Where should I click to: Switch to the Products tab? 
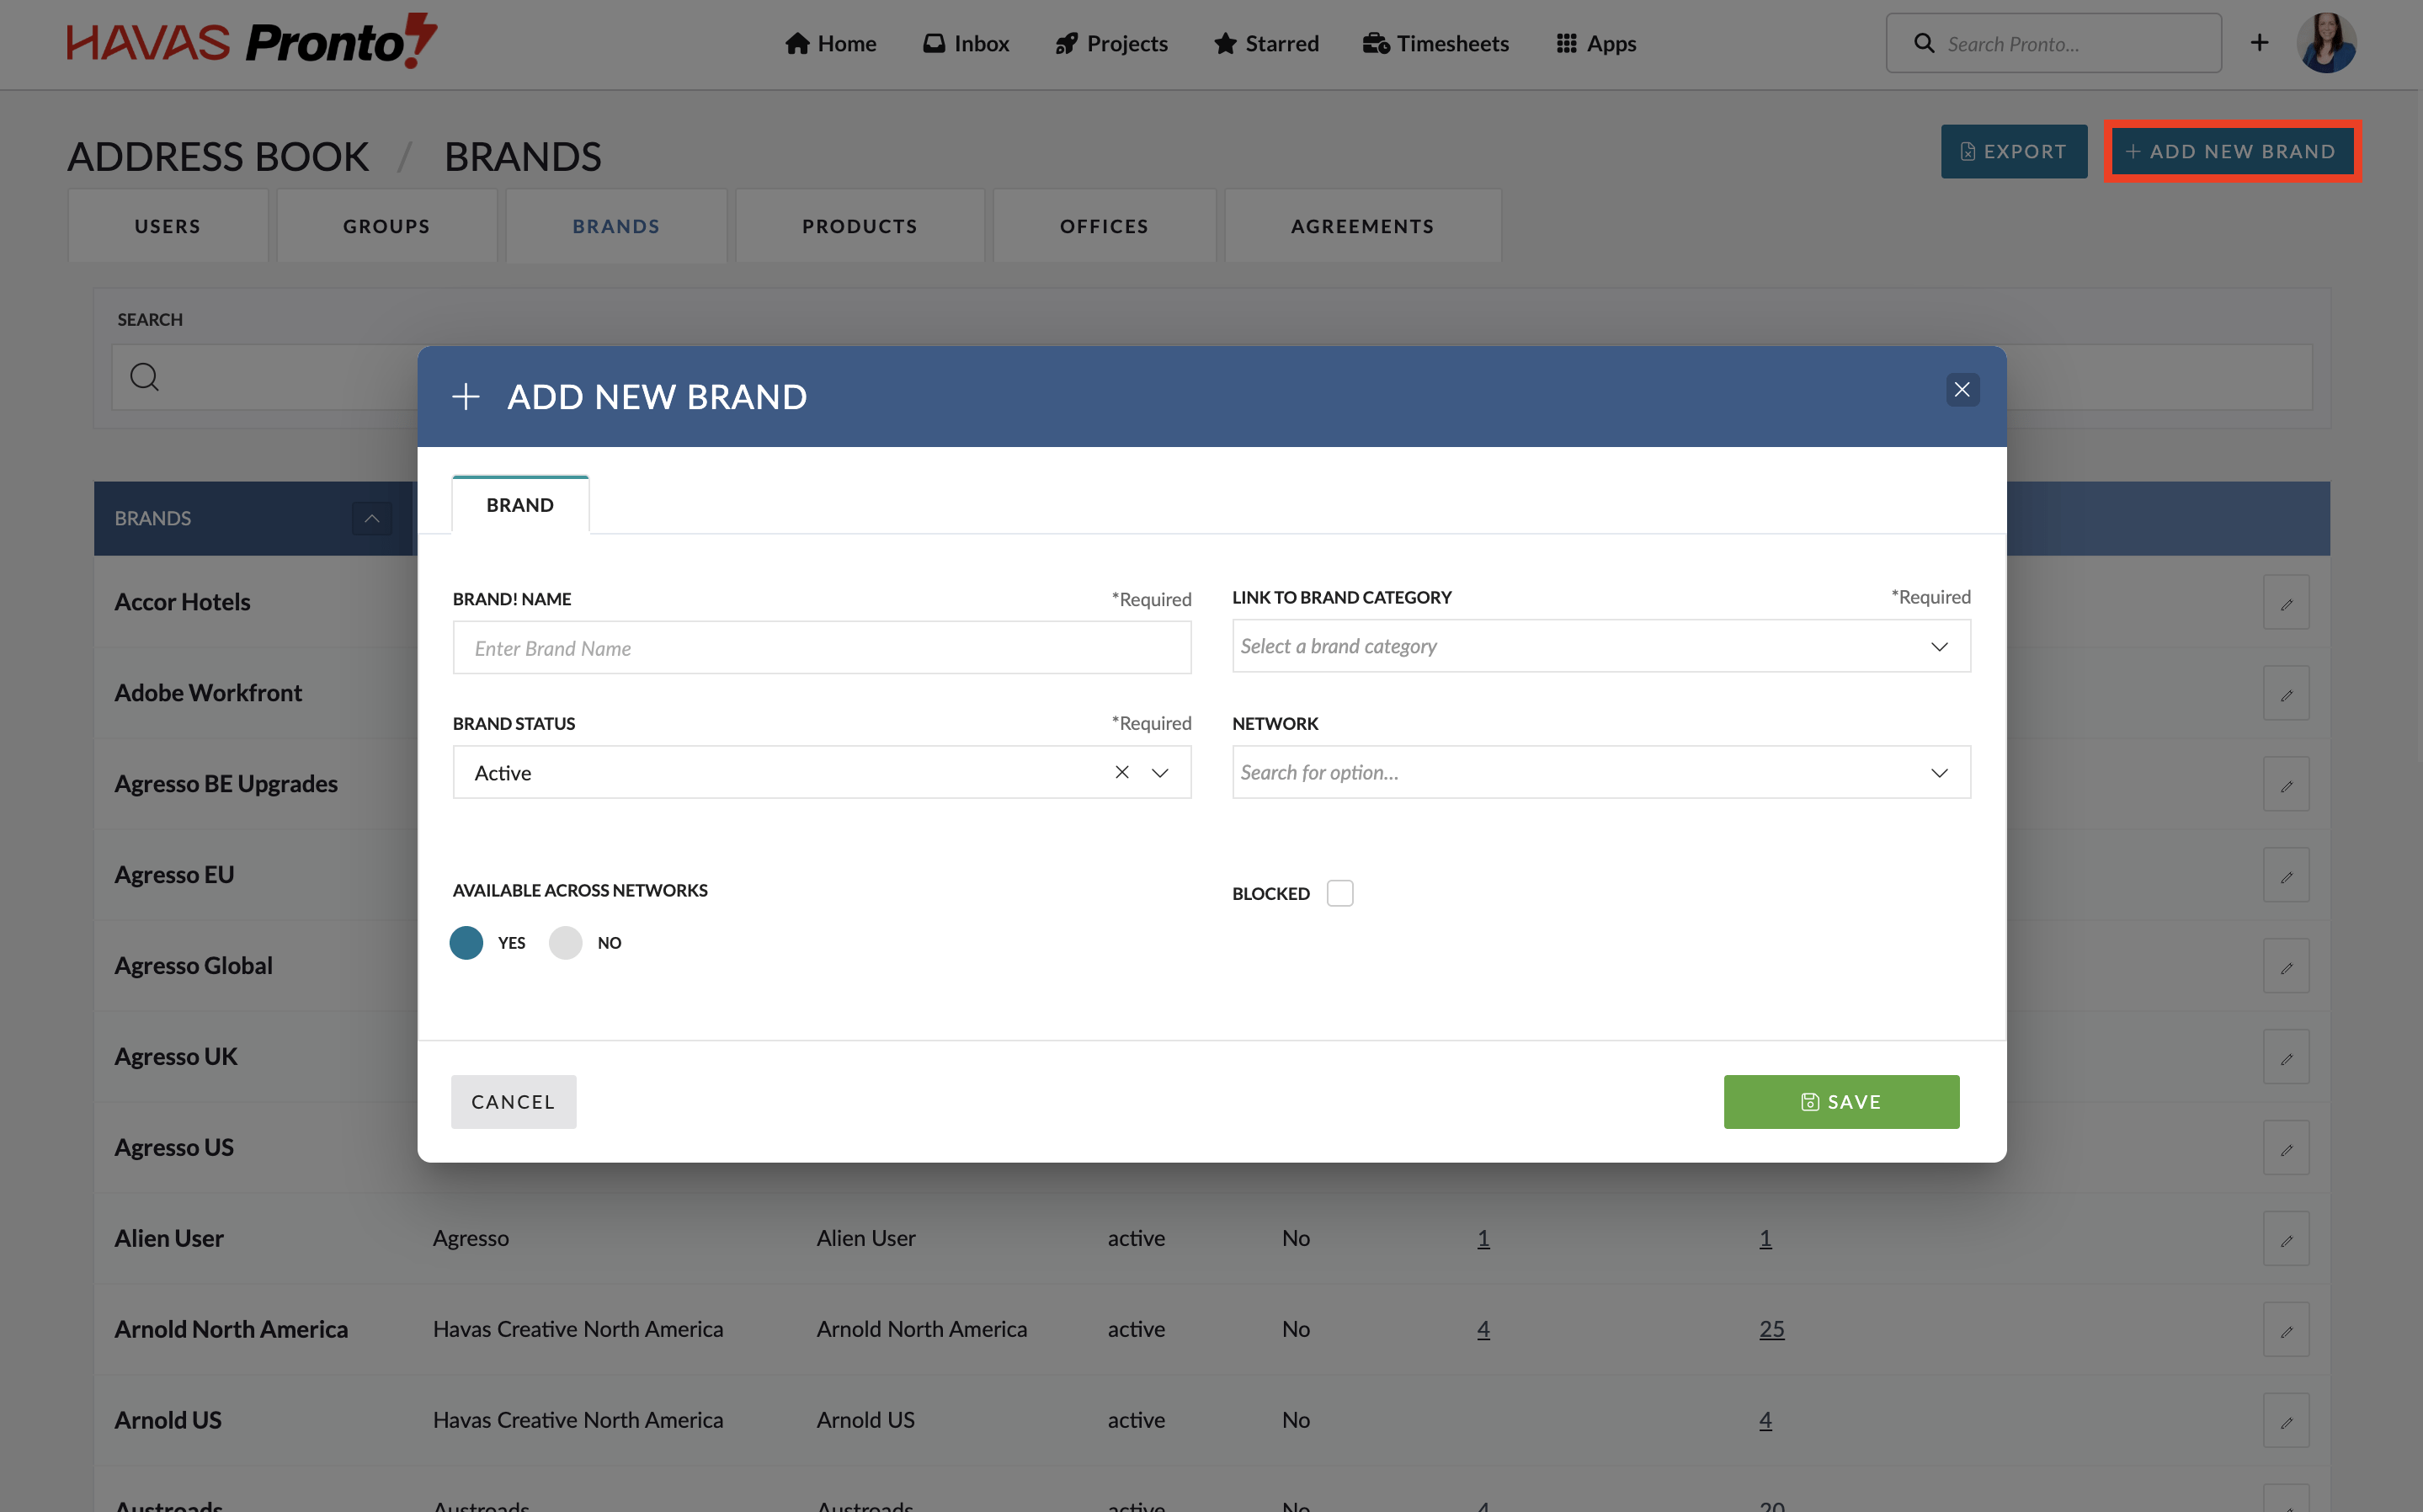point(859,227)
